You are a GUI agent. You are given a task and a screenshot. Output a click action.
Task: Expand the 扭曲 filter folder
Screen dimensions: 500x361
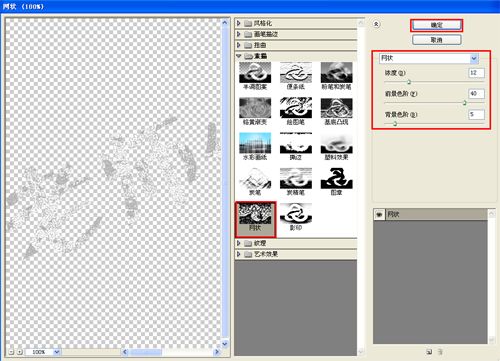pyautogui.click(x=239, y=45)
